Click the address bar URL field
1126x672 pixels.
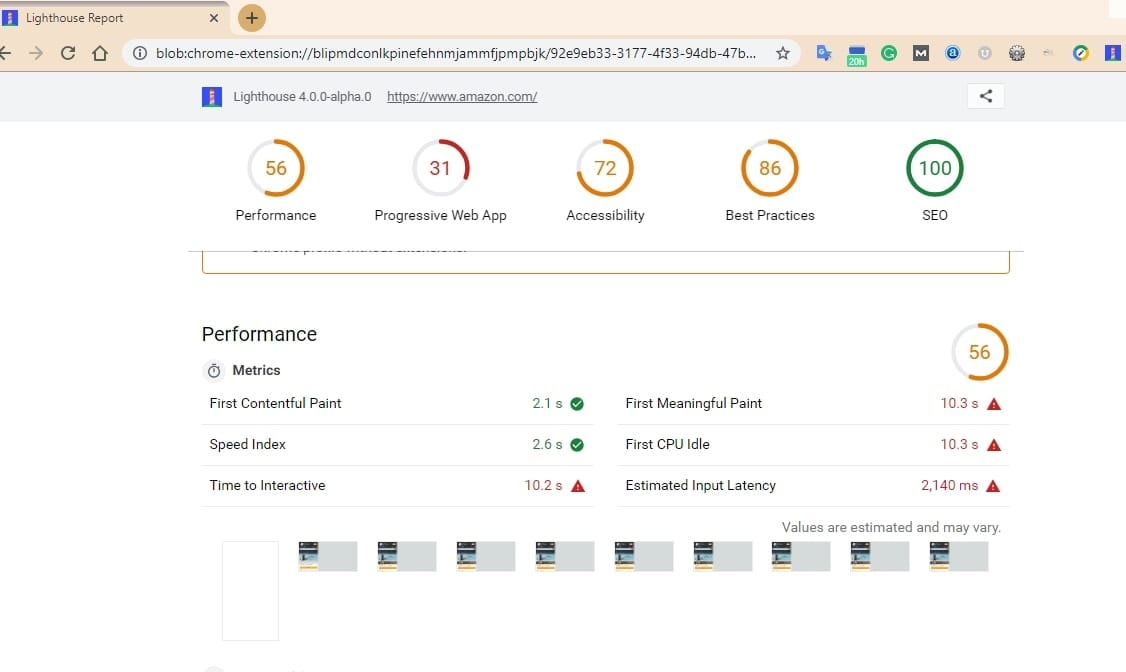455,53
